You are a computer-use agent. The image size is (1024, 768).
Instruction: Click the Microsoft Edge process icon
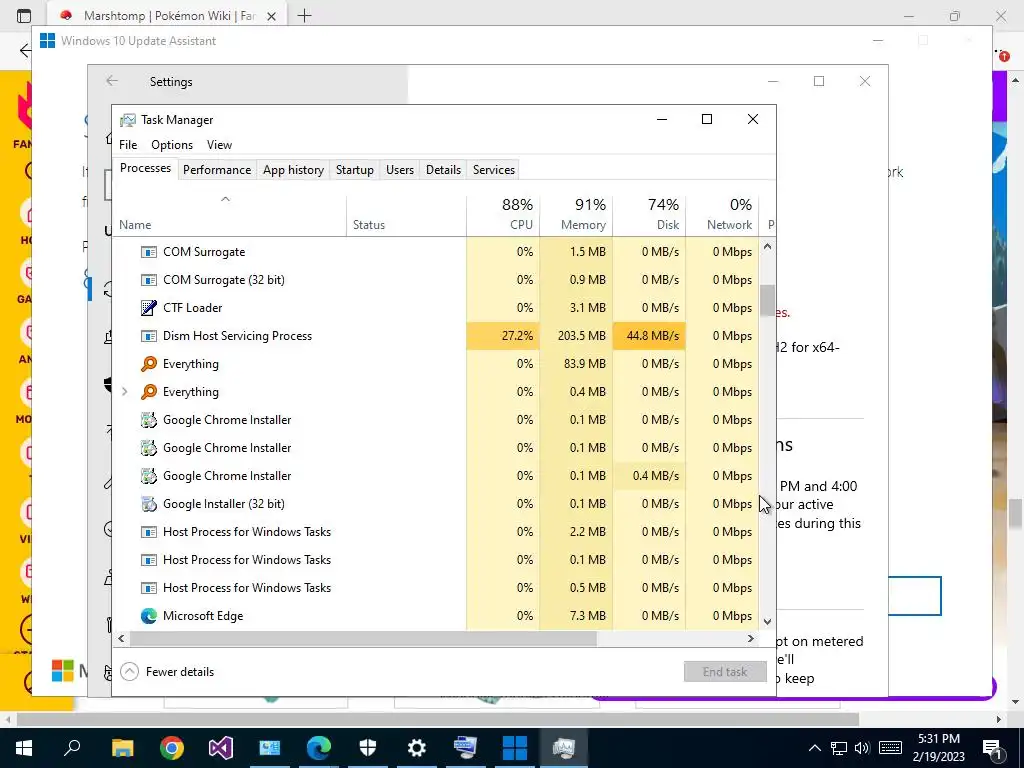pyautogui.click(x=149, y=616)
